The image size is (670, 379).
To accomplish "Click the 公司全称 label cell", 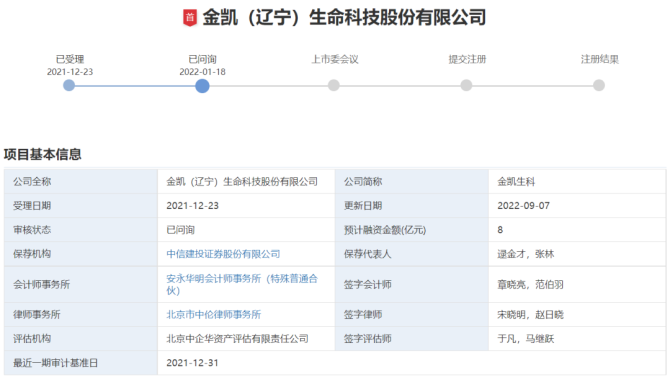I will pos(81,182).
